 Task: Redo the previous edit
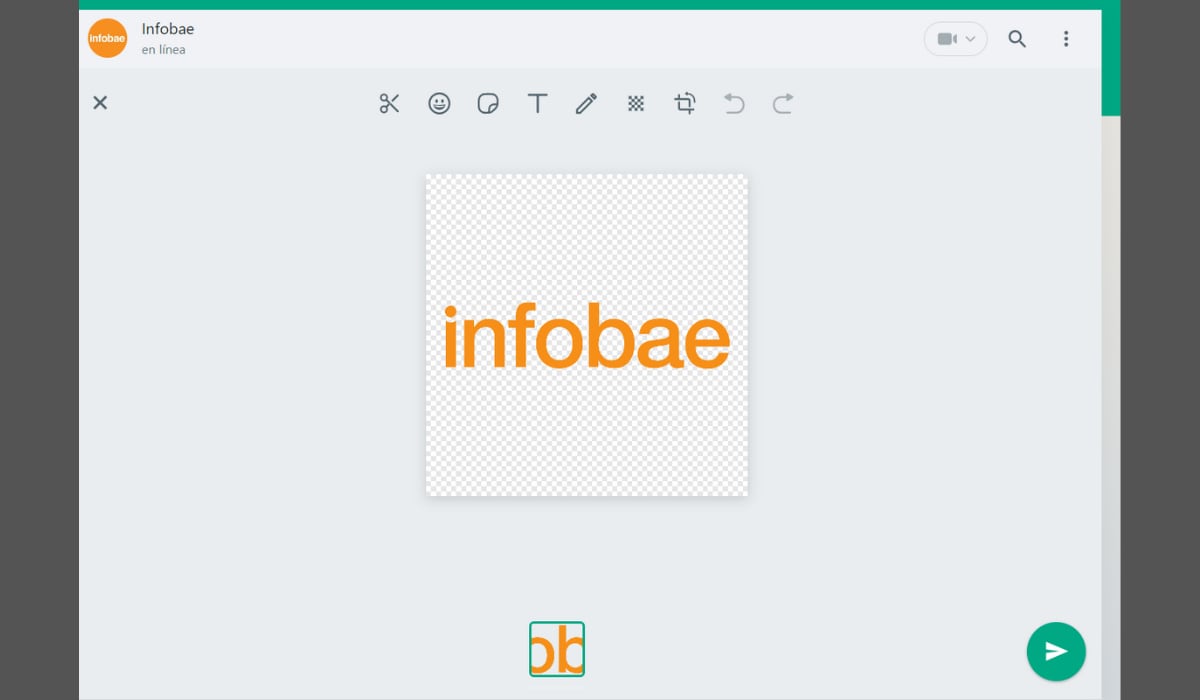pos(783,103)
